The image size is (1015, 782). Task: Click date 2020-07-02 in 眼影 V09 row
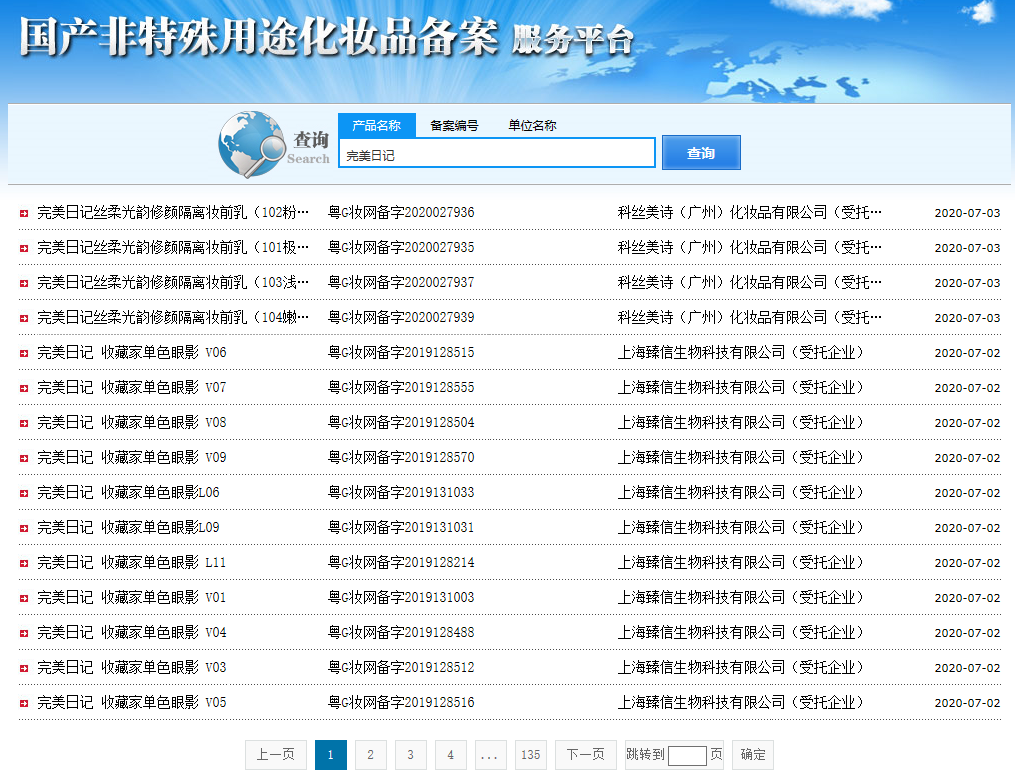coord(967,458)
